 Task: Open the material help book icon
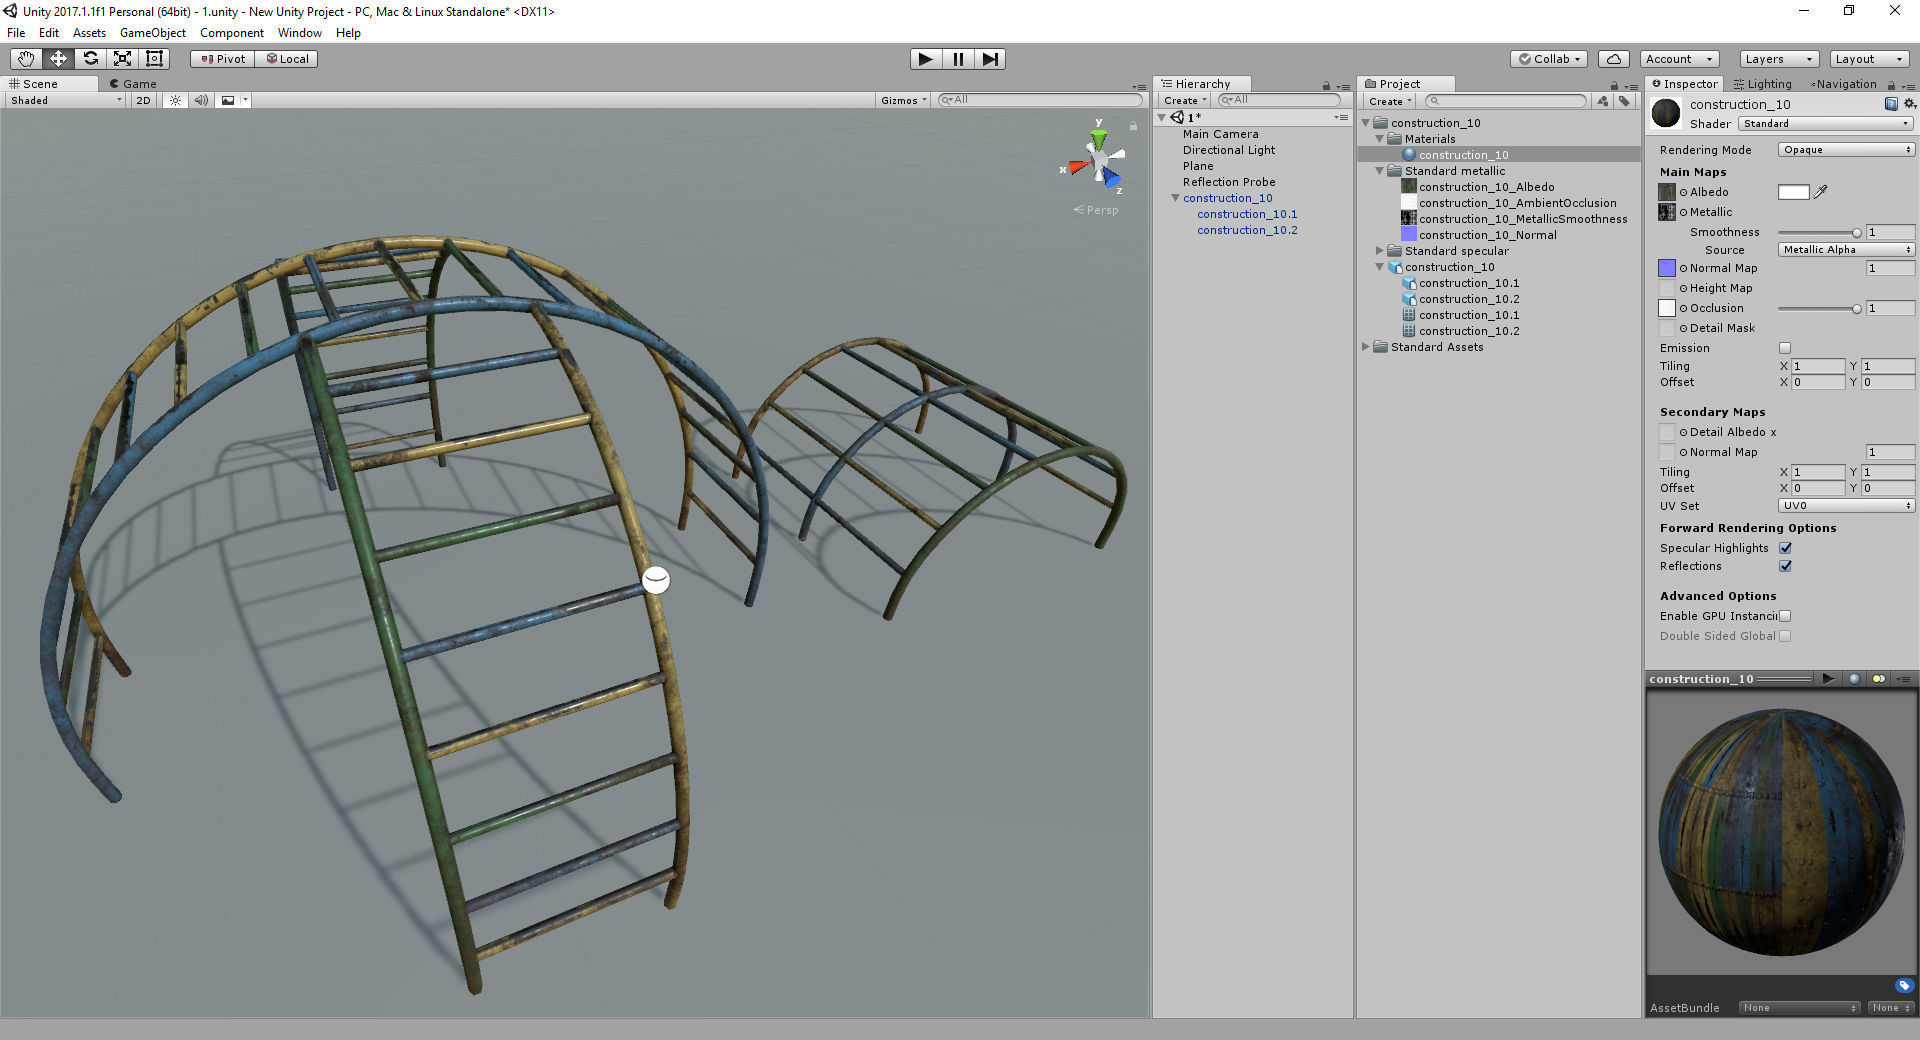1891,104
